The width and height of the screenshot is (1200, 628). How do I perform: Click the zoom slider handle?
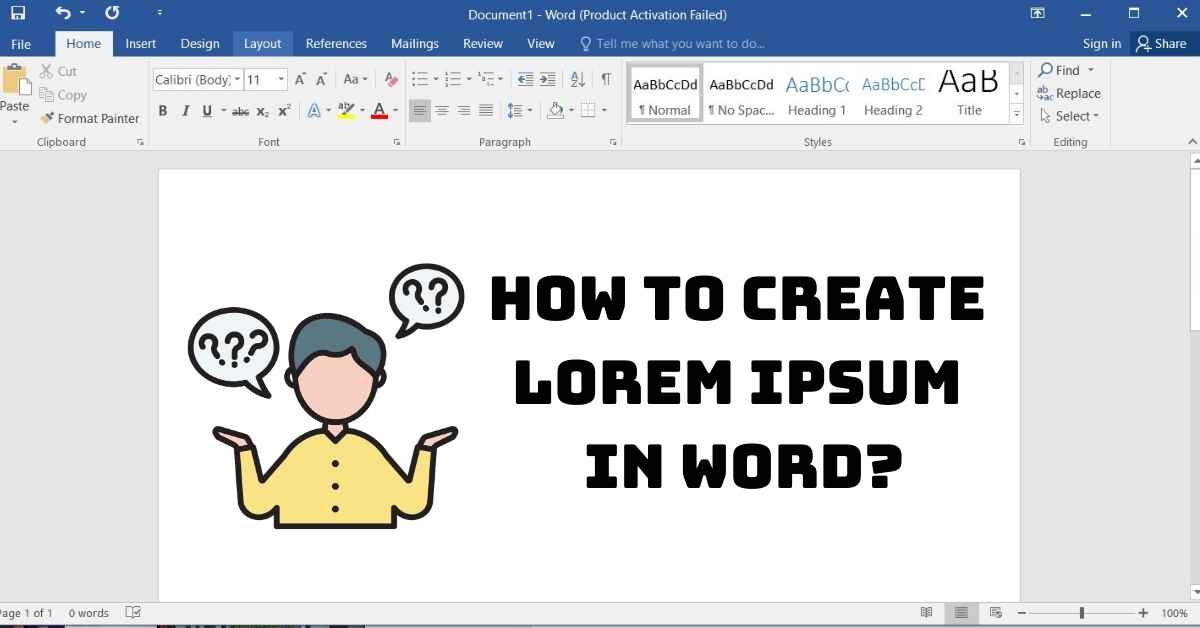coord(1081,613)
